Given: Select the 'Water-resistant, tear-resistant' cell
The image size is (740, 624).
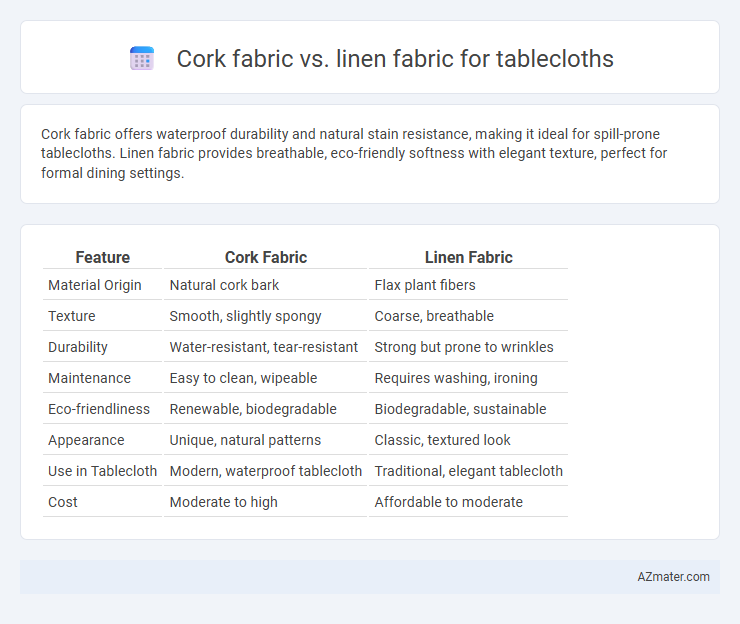Looking at the screenshot, I should tap(266, 347).
